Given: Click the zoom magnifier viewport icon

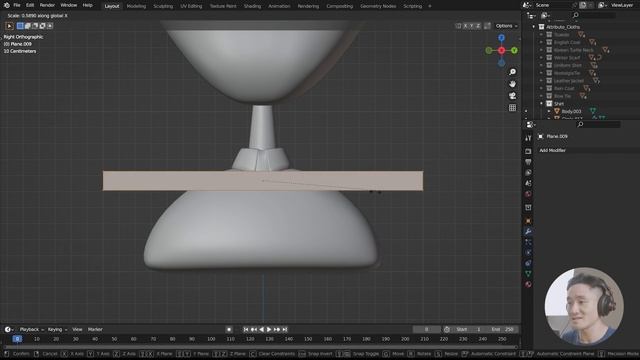Looking at the screenshot, I should point(512,72).
